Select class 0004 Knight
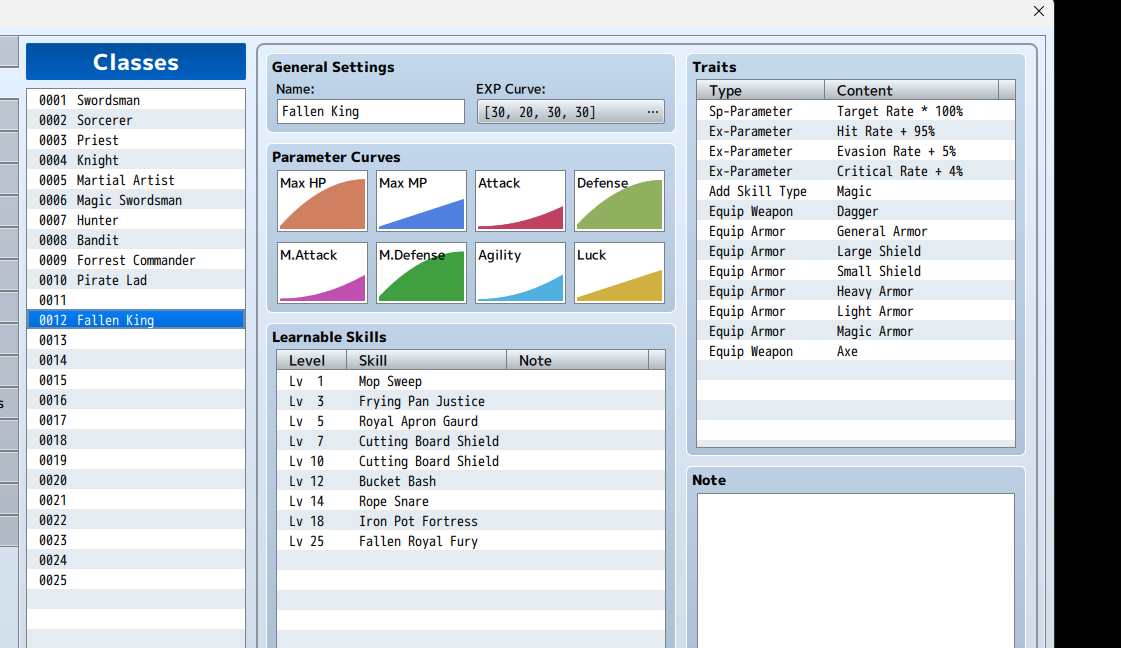This screenshot has height=648, width=1121. pyautogui.click(x=136, y=160)
